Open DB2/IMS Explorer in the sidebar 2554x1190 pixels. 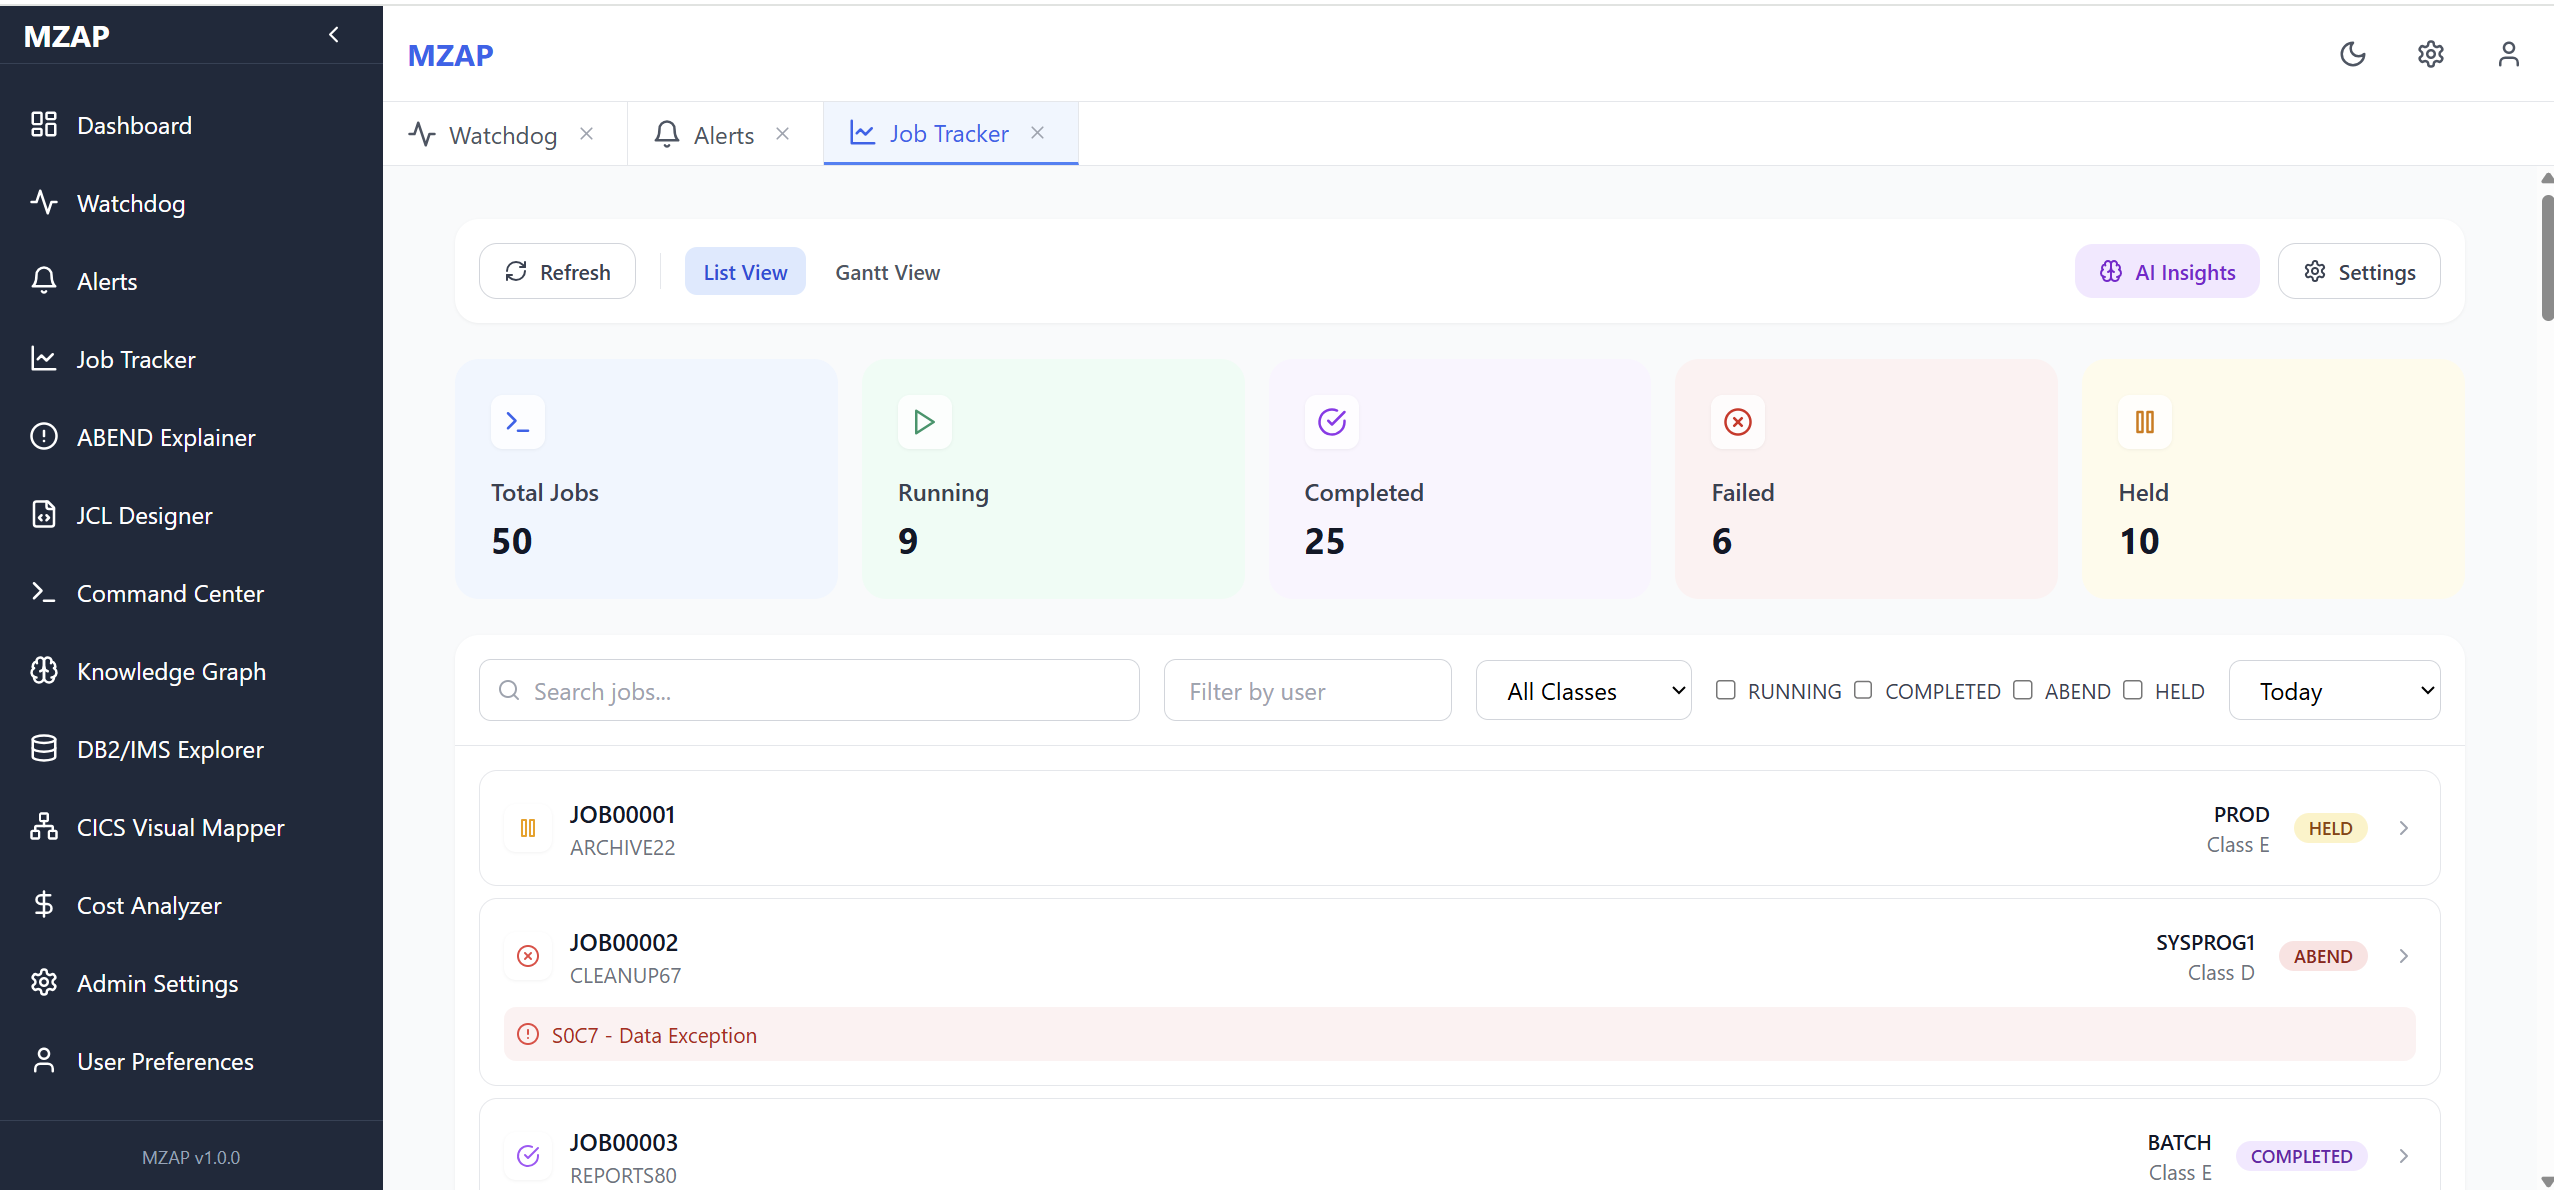pyautogui.click(x=170, y=750)
